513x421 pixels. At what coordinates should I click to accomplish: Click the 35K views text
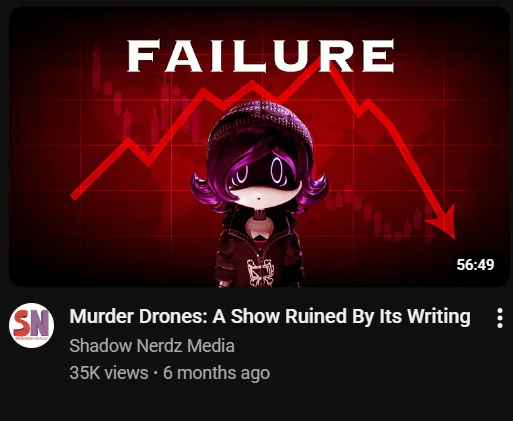click(109, 373)
